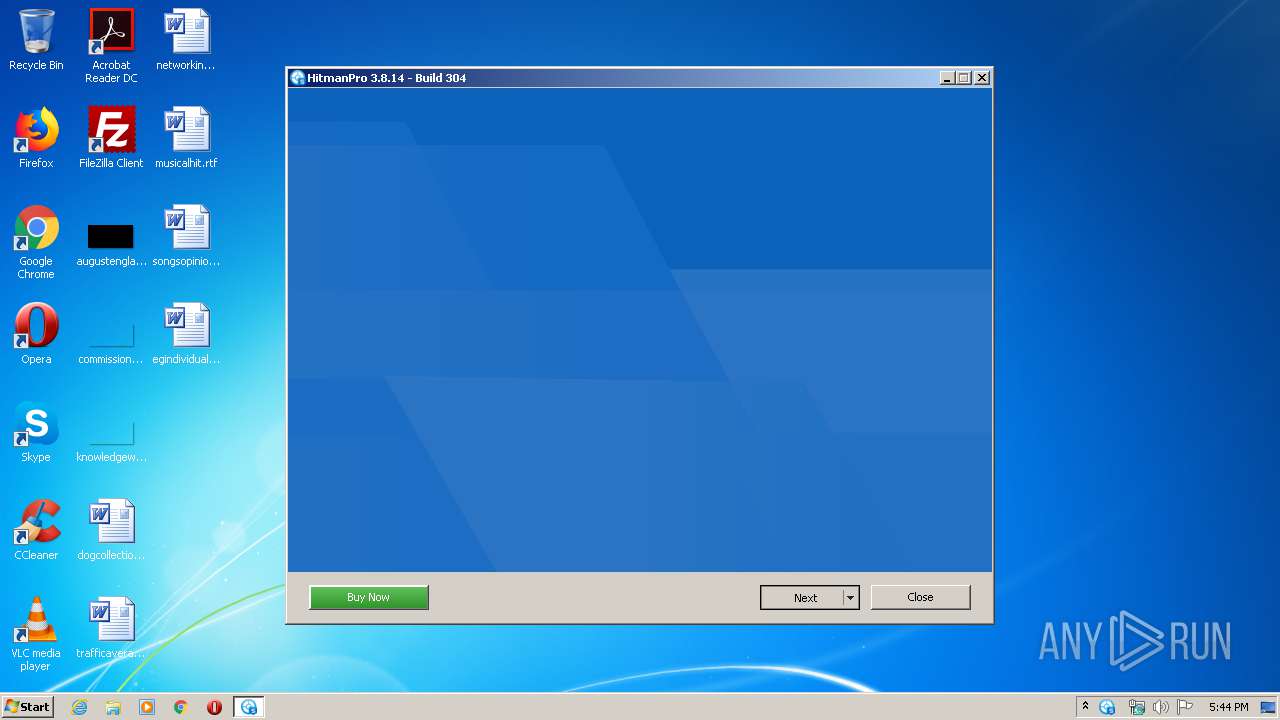Click the Buy Now button
1280x720 pixels.
coord(369,597)
